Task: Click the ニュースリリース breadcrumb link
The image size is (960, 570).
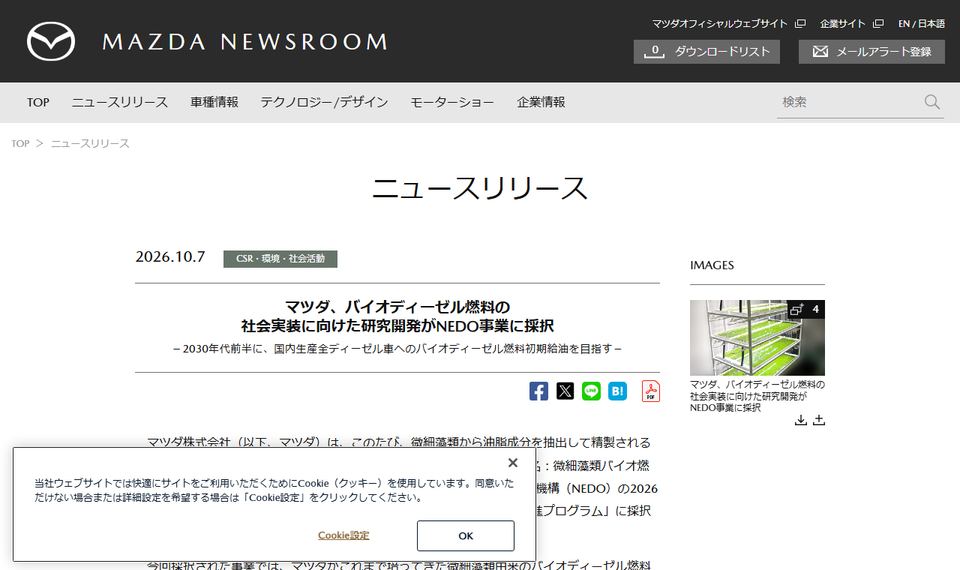Action: [90, 143]
